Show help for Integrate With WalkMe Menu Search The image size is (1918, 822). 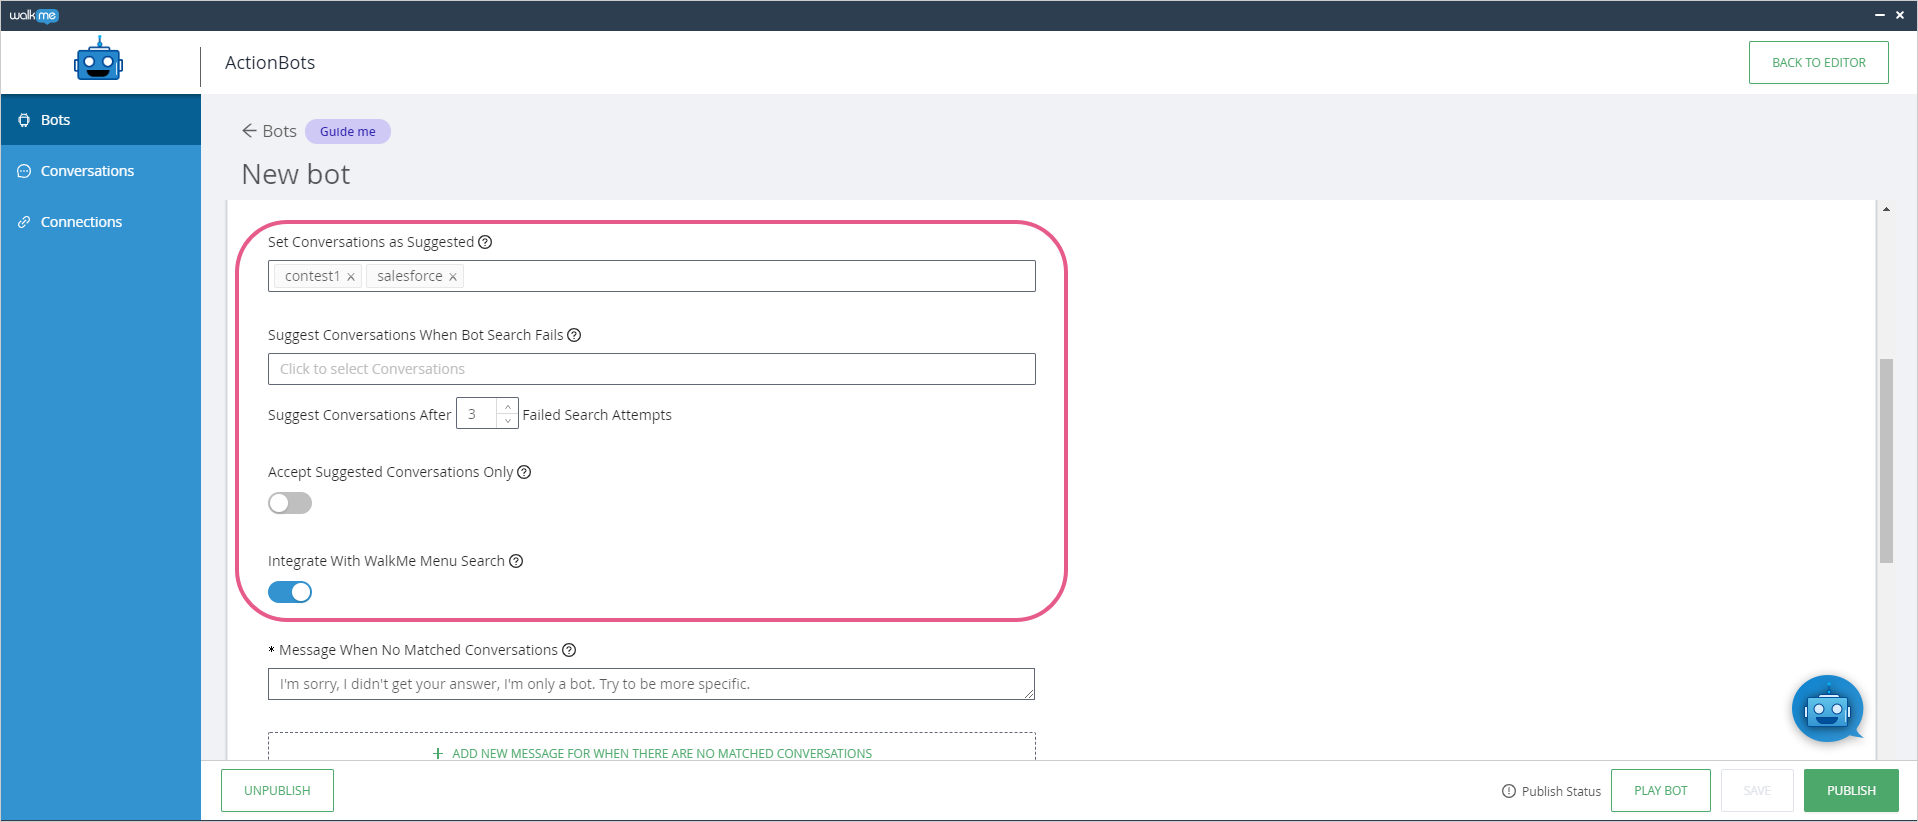516,561
